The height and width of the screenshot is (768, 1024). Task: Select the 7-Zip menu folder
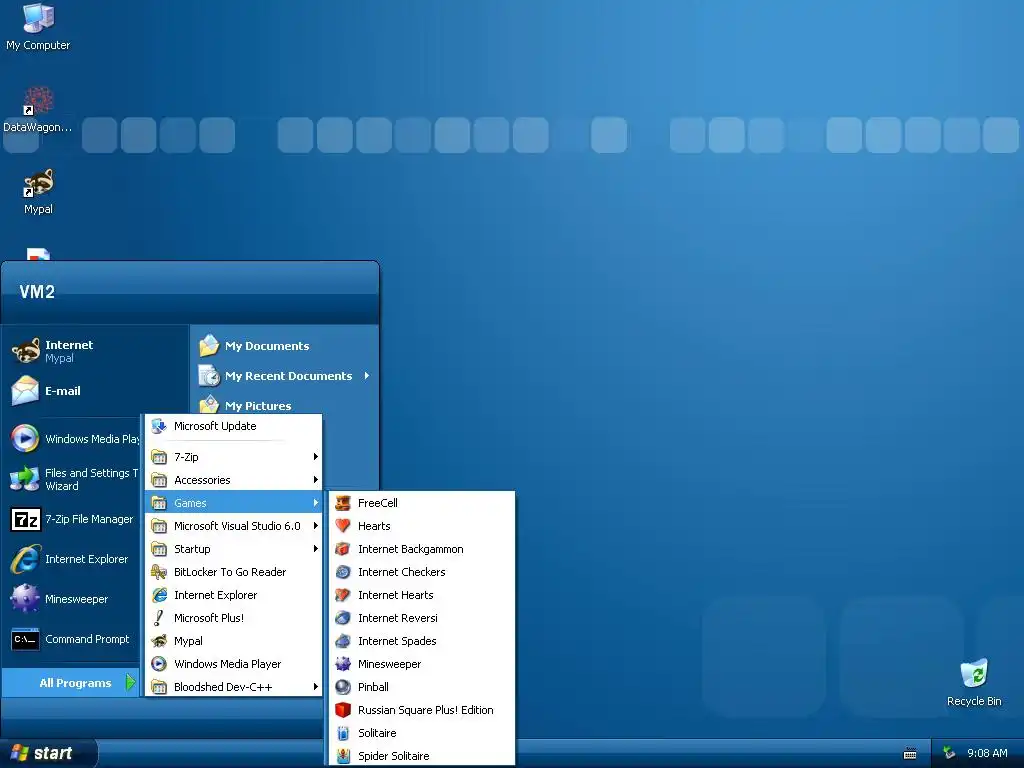(234, 457)
